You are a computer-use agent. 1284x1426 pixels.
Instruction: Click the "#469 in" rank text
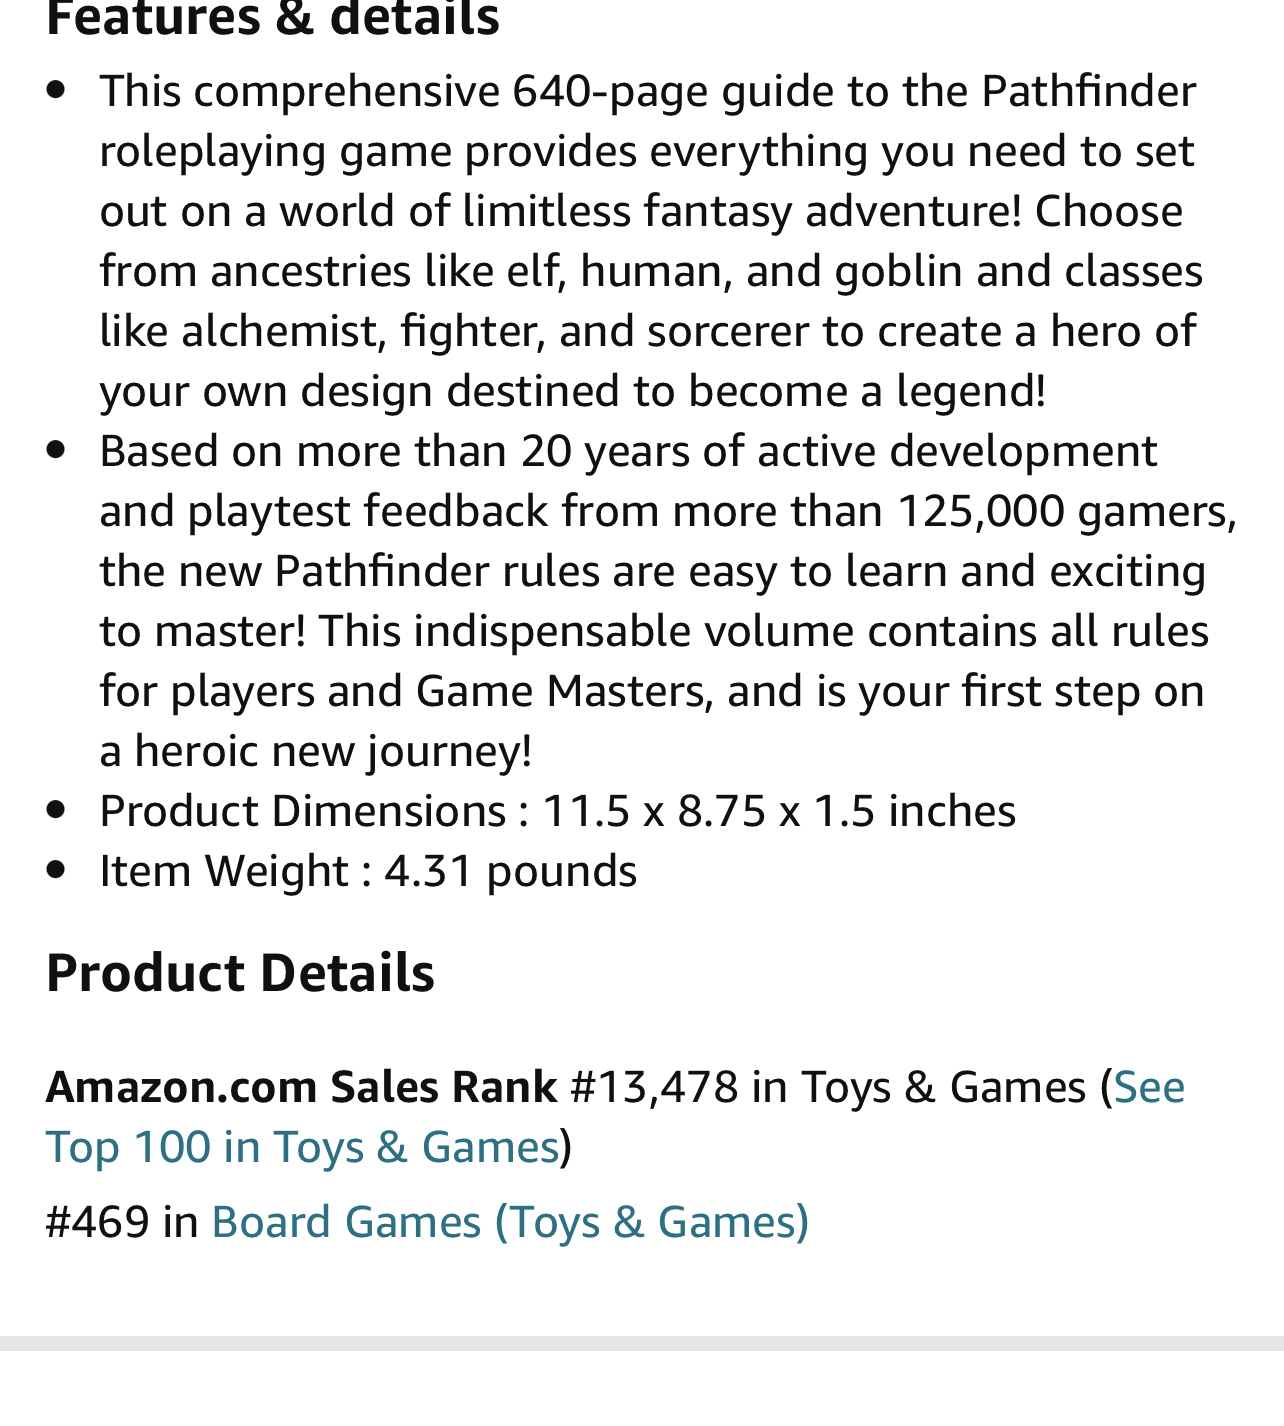[122, 1222]
